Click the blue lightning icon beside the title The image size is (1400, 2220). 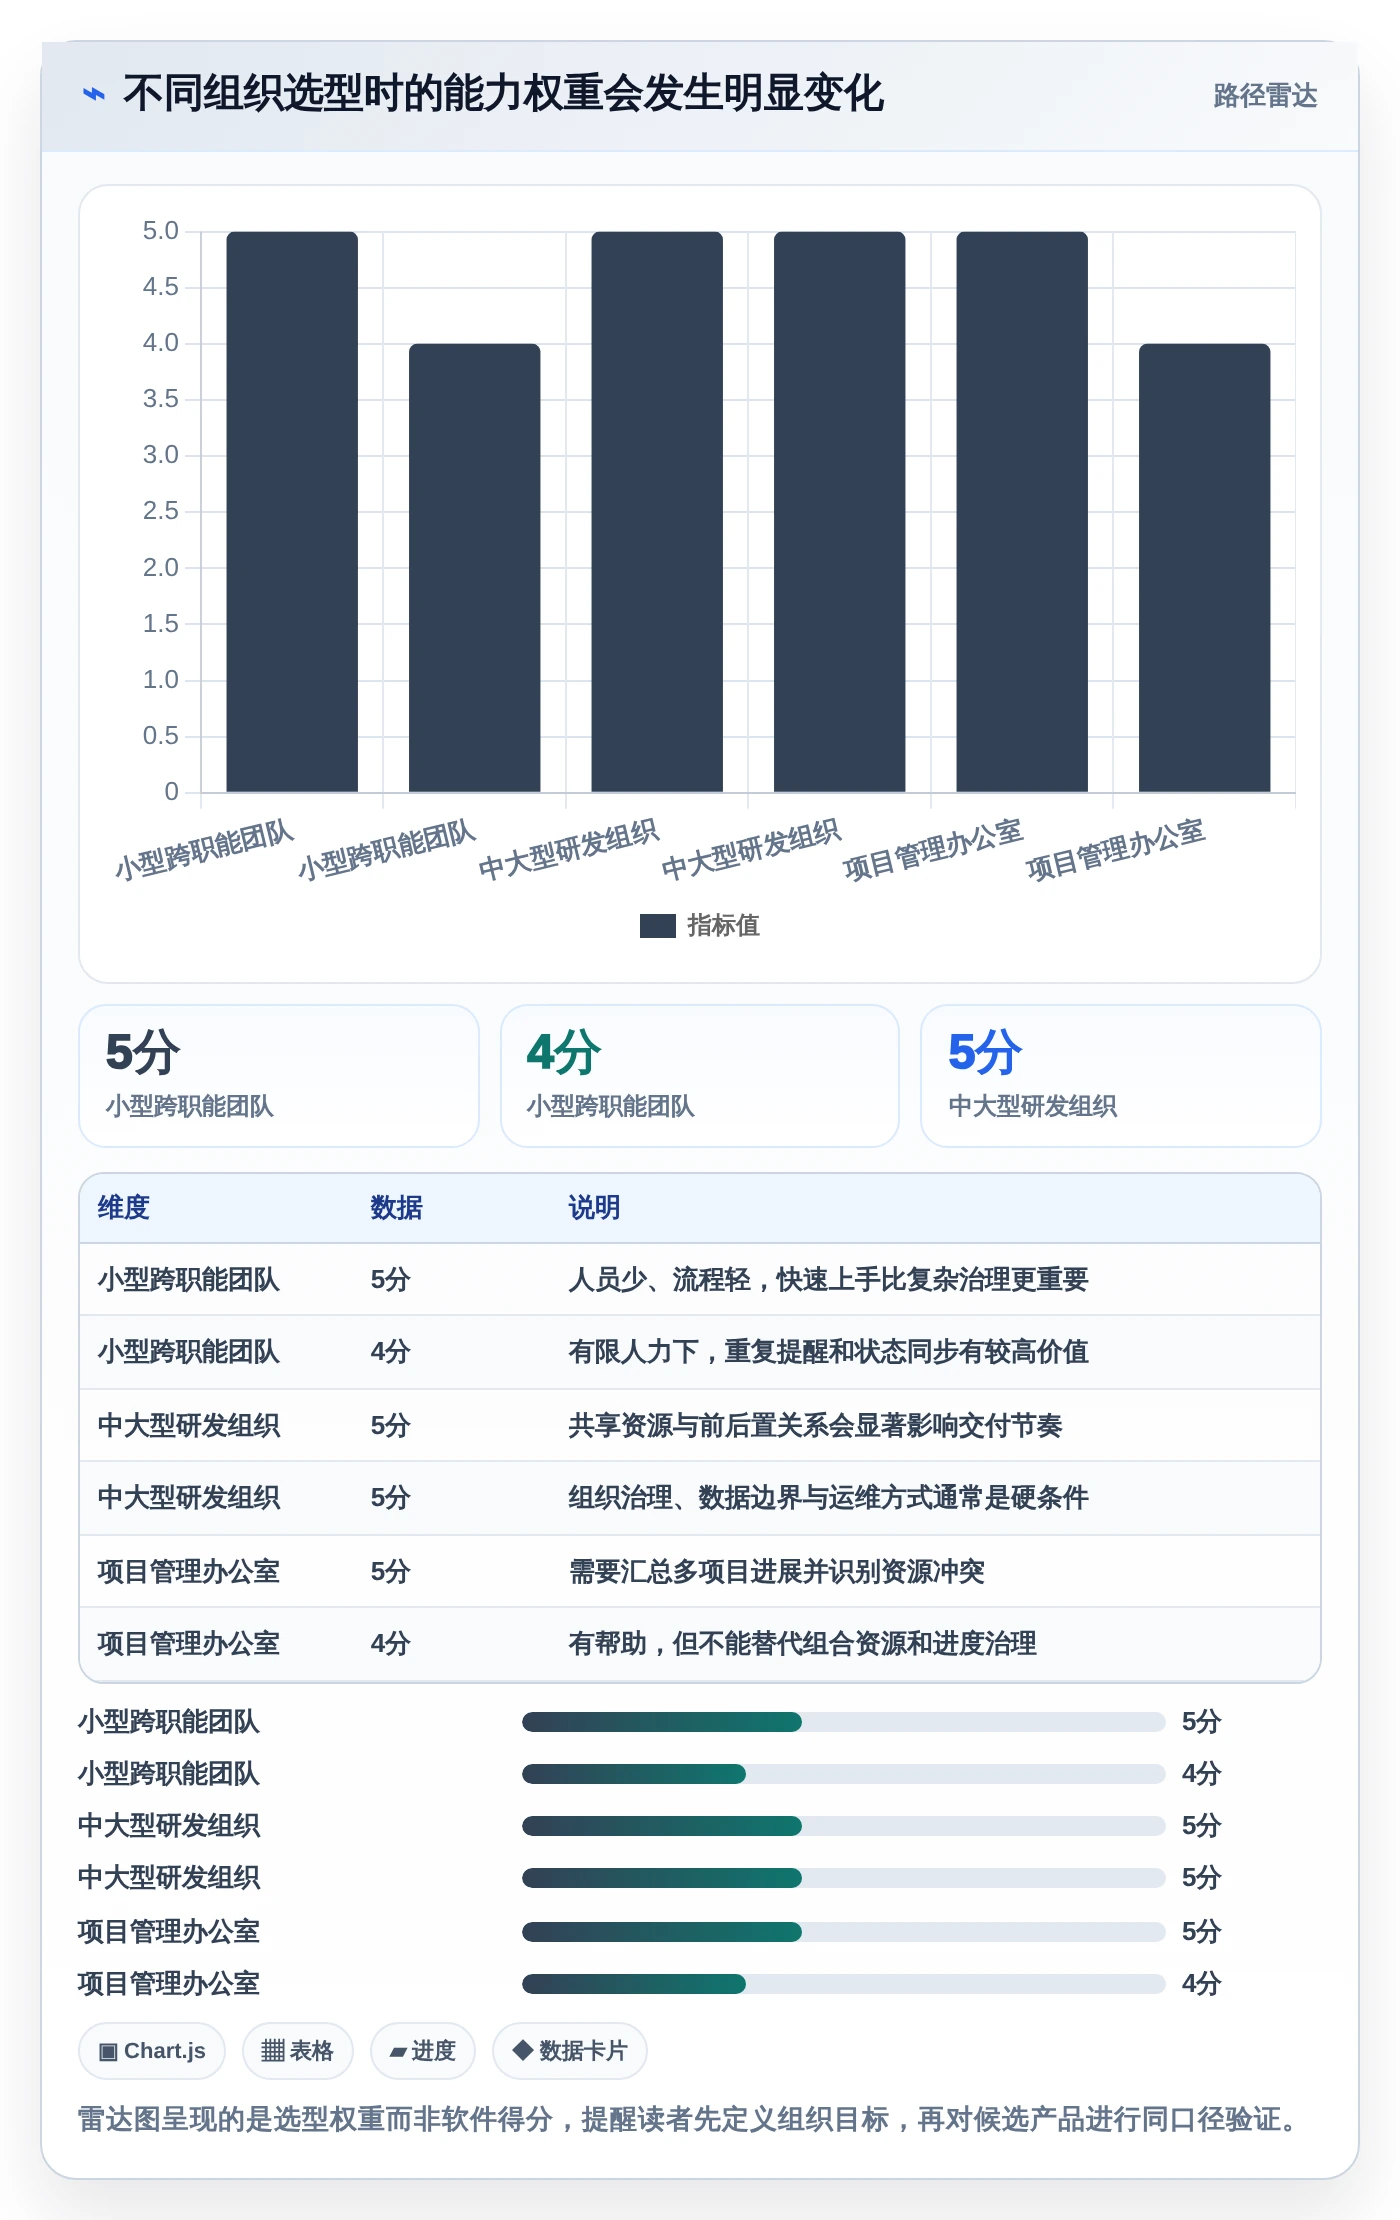(x=94, y=94)
